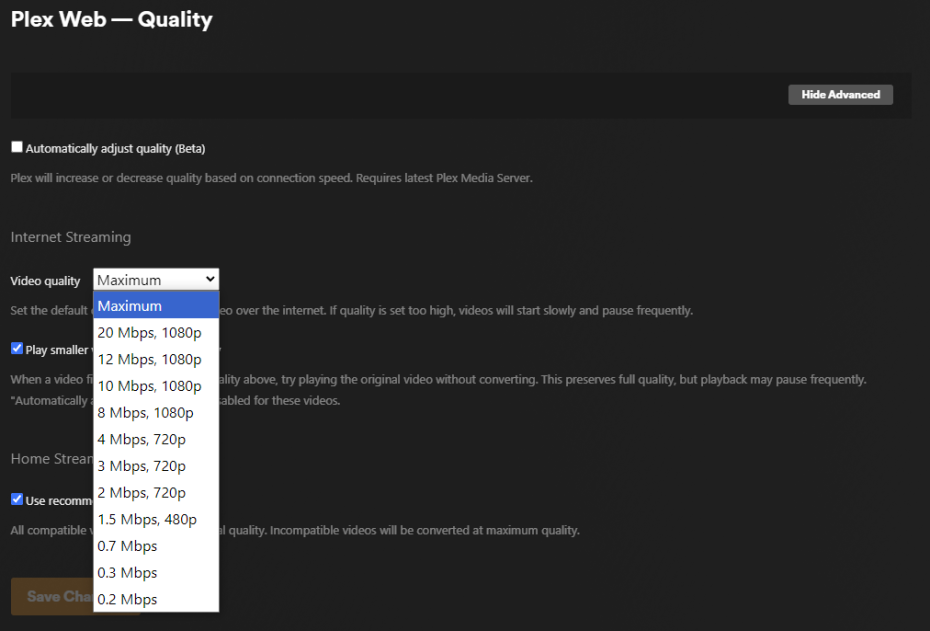Select Maximum quality option
This screenshot has width=930, height=631.
tap(155, 306)
